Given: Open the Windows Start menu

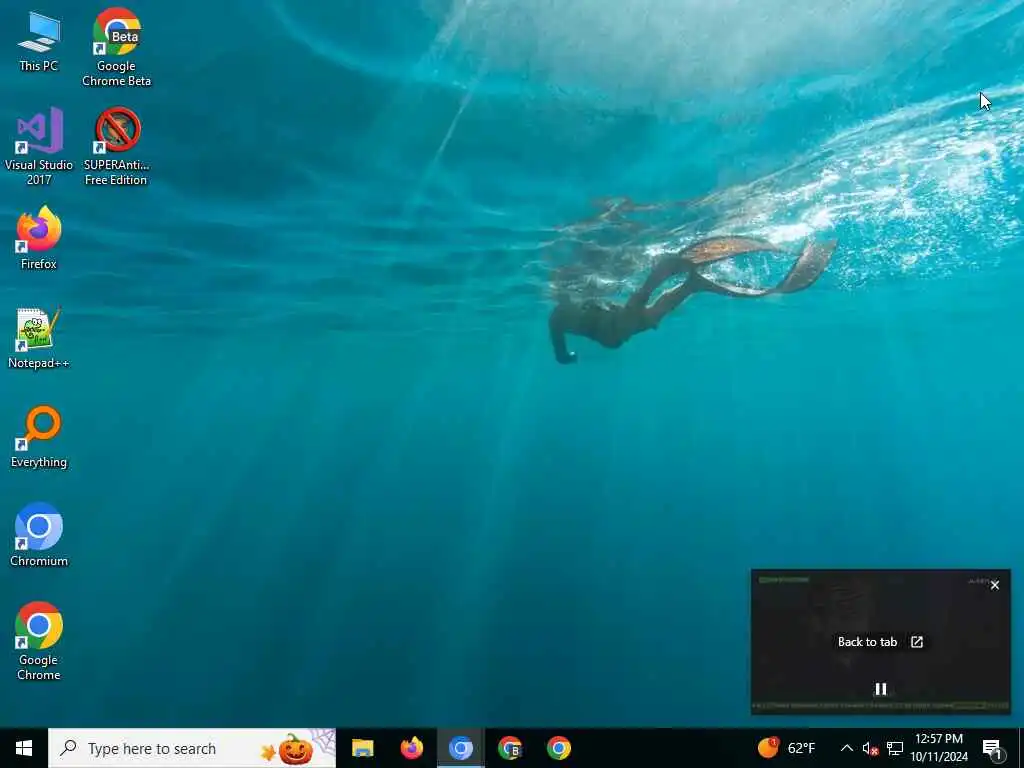Looking at the screenshot, I should pyautogui.click(x=24, y=748).
